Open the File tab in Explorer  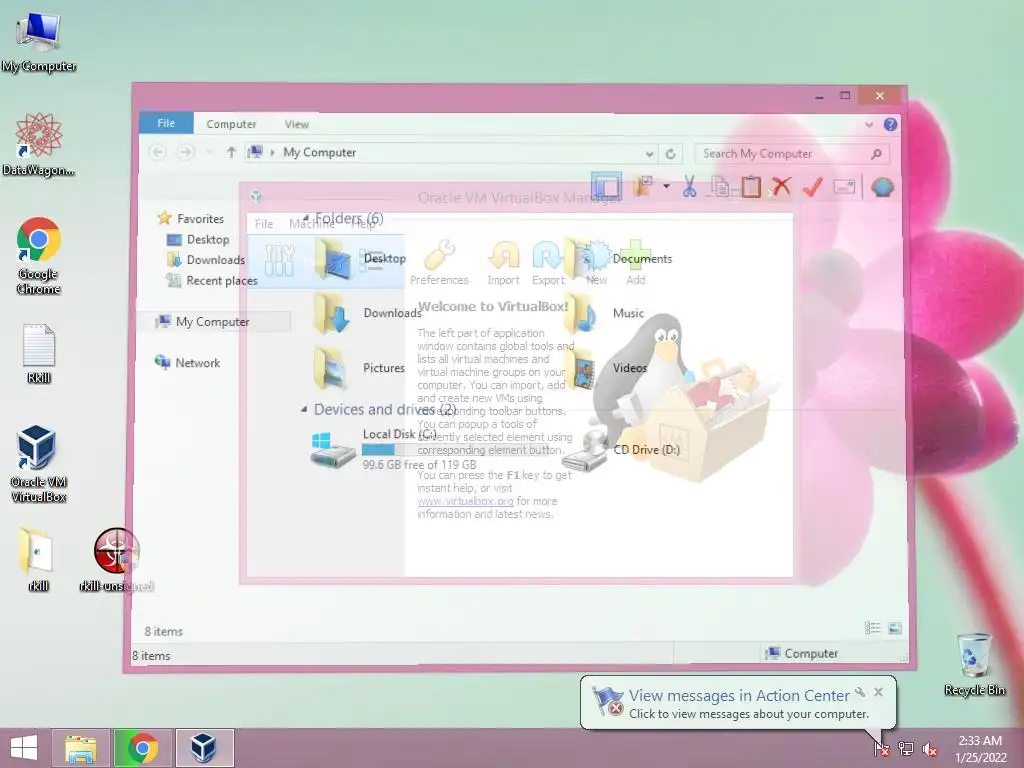coord(166,123)
